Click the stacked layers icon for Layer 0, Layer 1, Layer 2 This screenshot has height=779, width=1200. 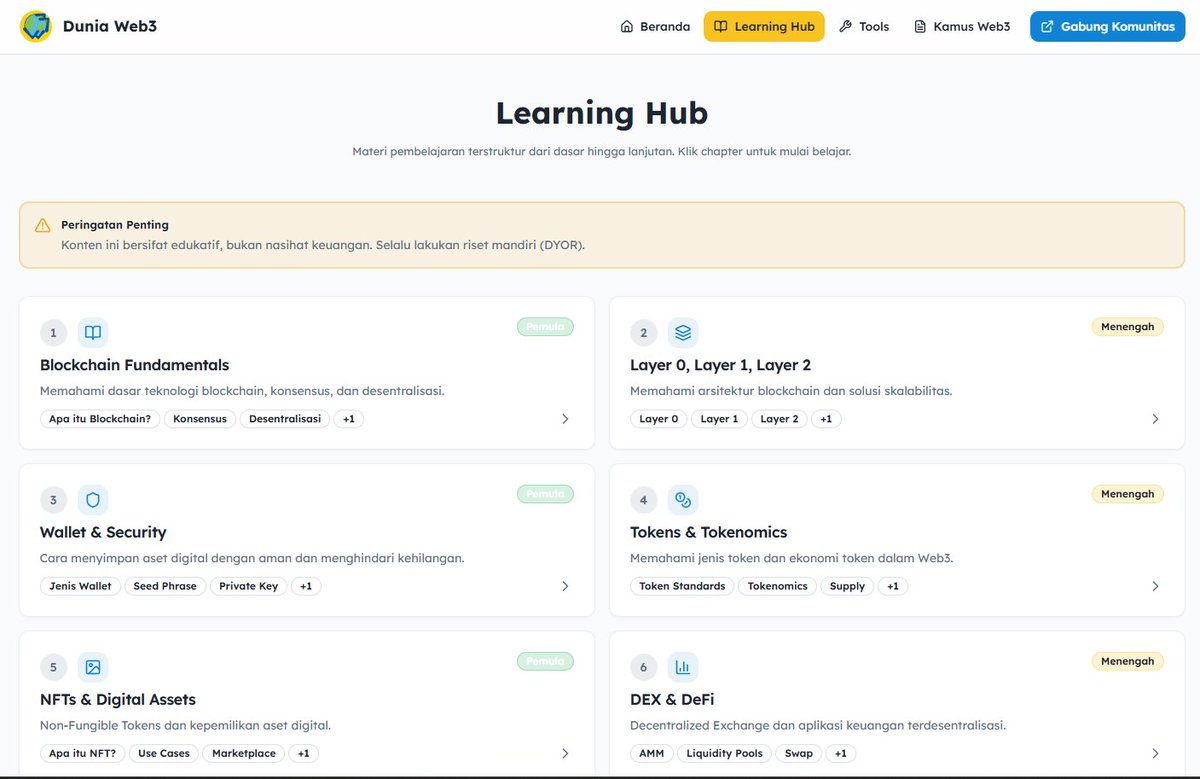point(683,333)
